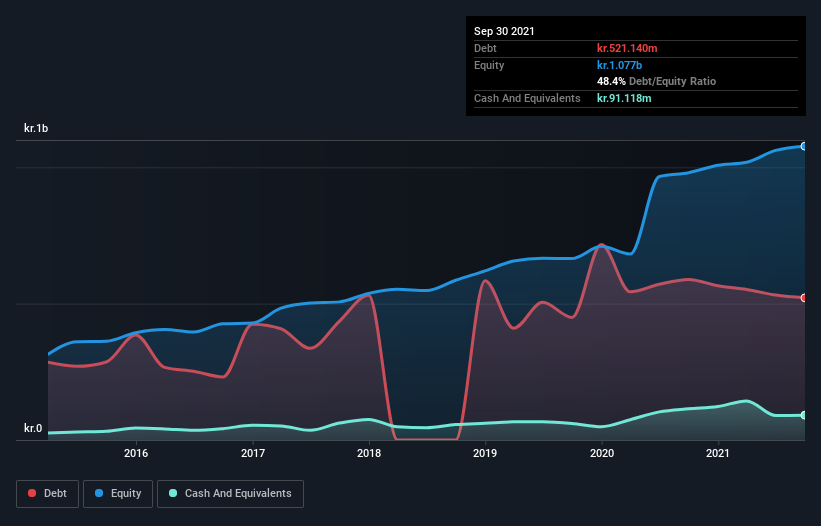Click the 2021 x-axis label
This screenshot has width=821, height=526.
(717, 453)
